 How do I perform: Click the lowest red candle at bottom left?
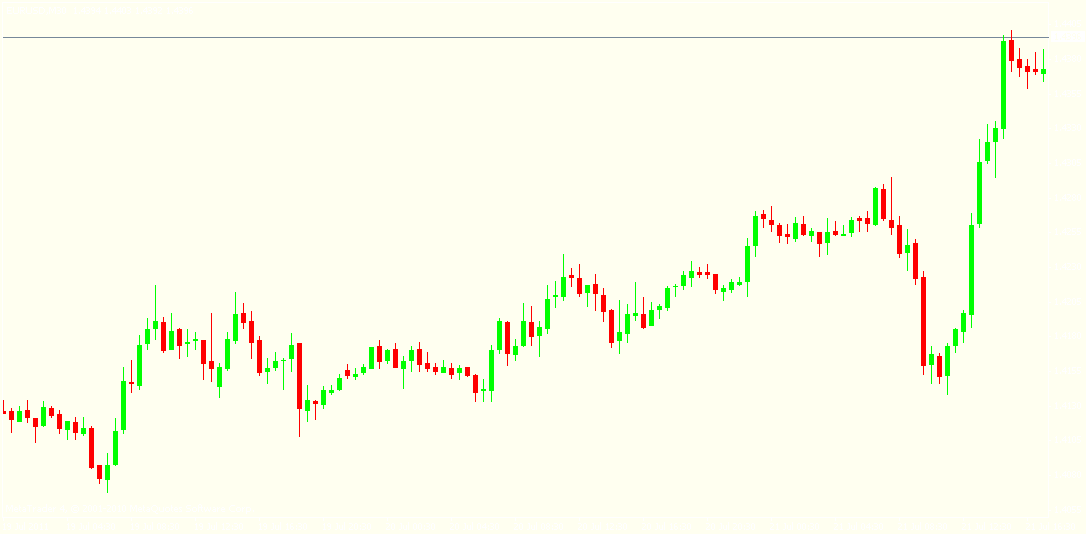[100, 472]
